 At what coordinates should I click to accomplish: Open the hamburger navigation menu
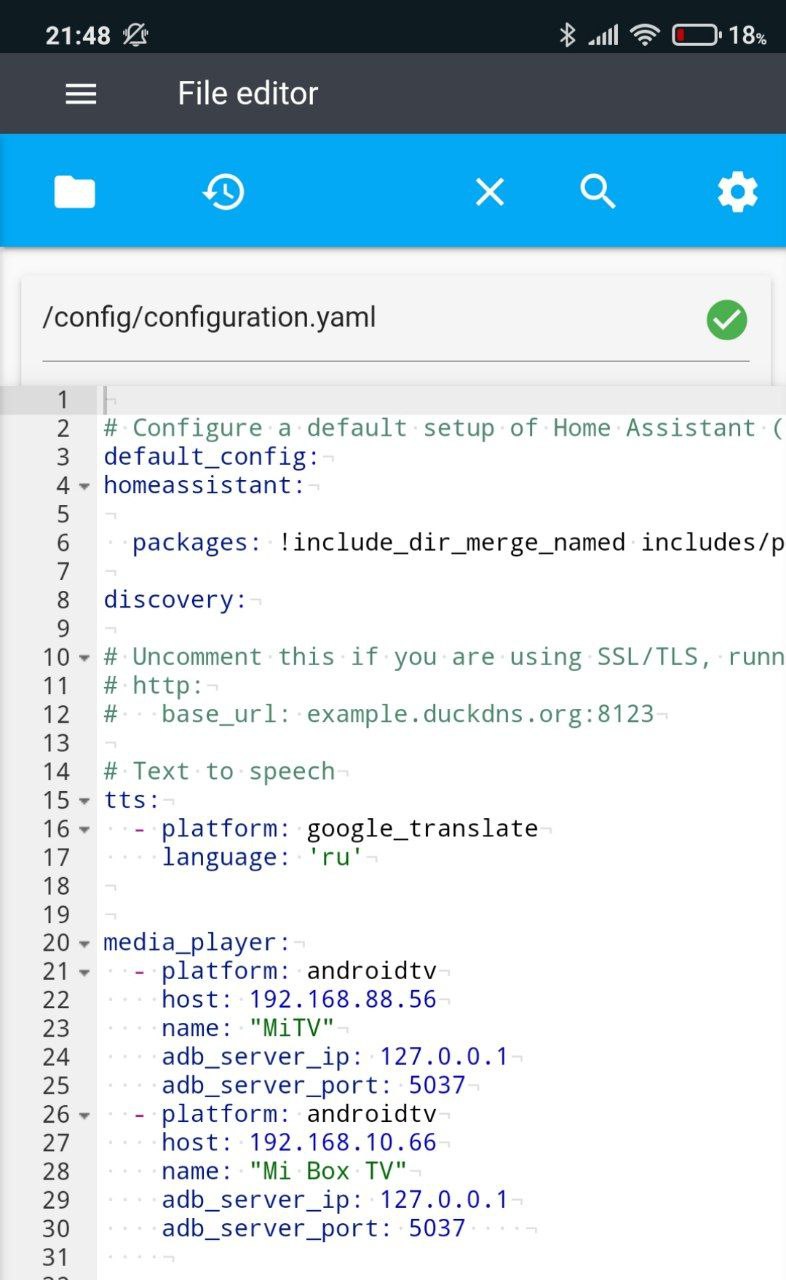point(81,94)
